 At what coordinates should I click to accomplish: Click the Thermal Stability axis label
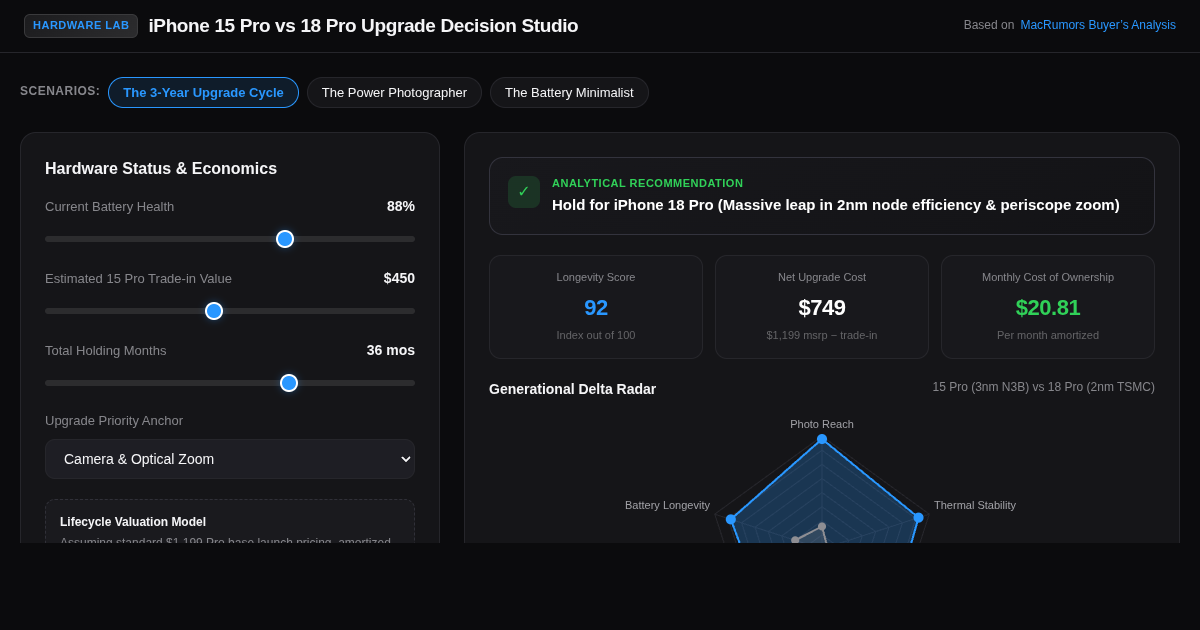tap(975, 505)
